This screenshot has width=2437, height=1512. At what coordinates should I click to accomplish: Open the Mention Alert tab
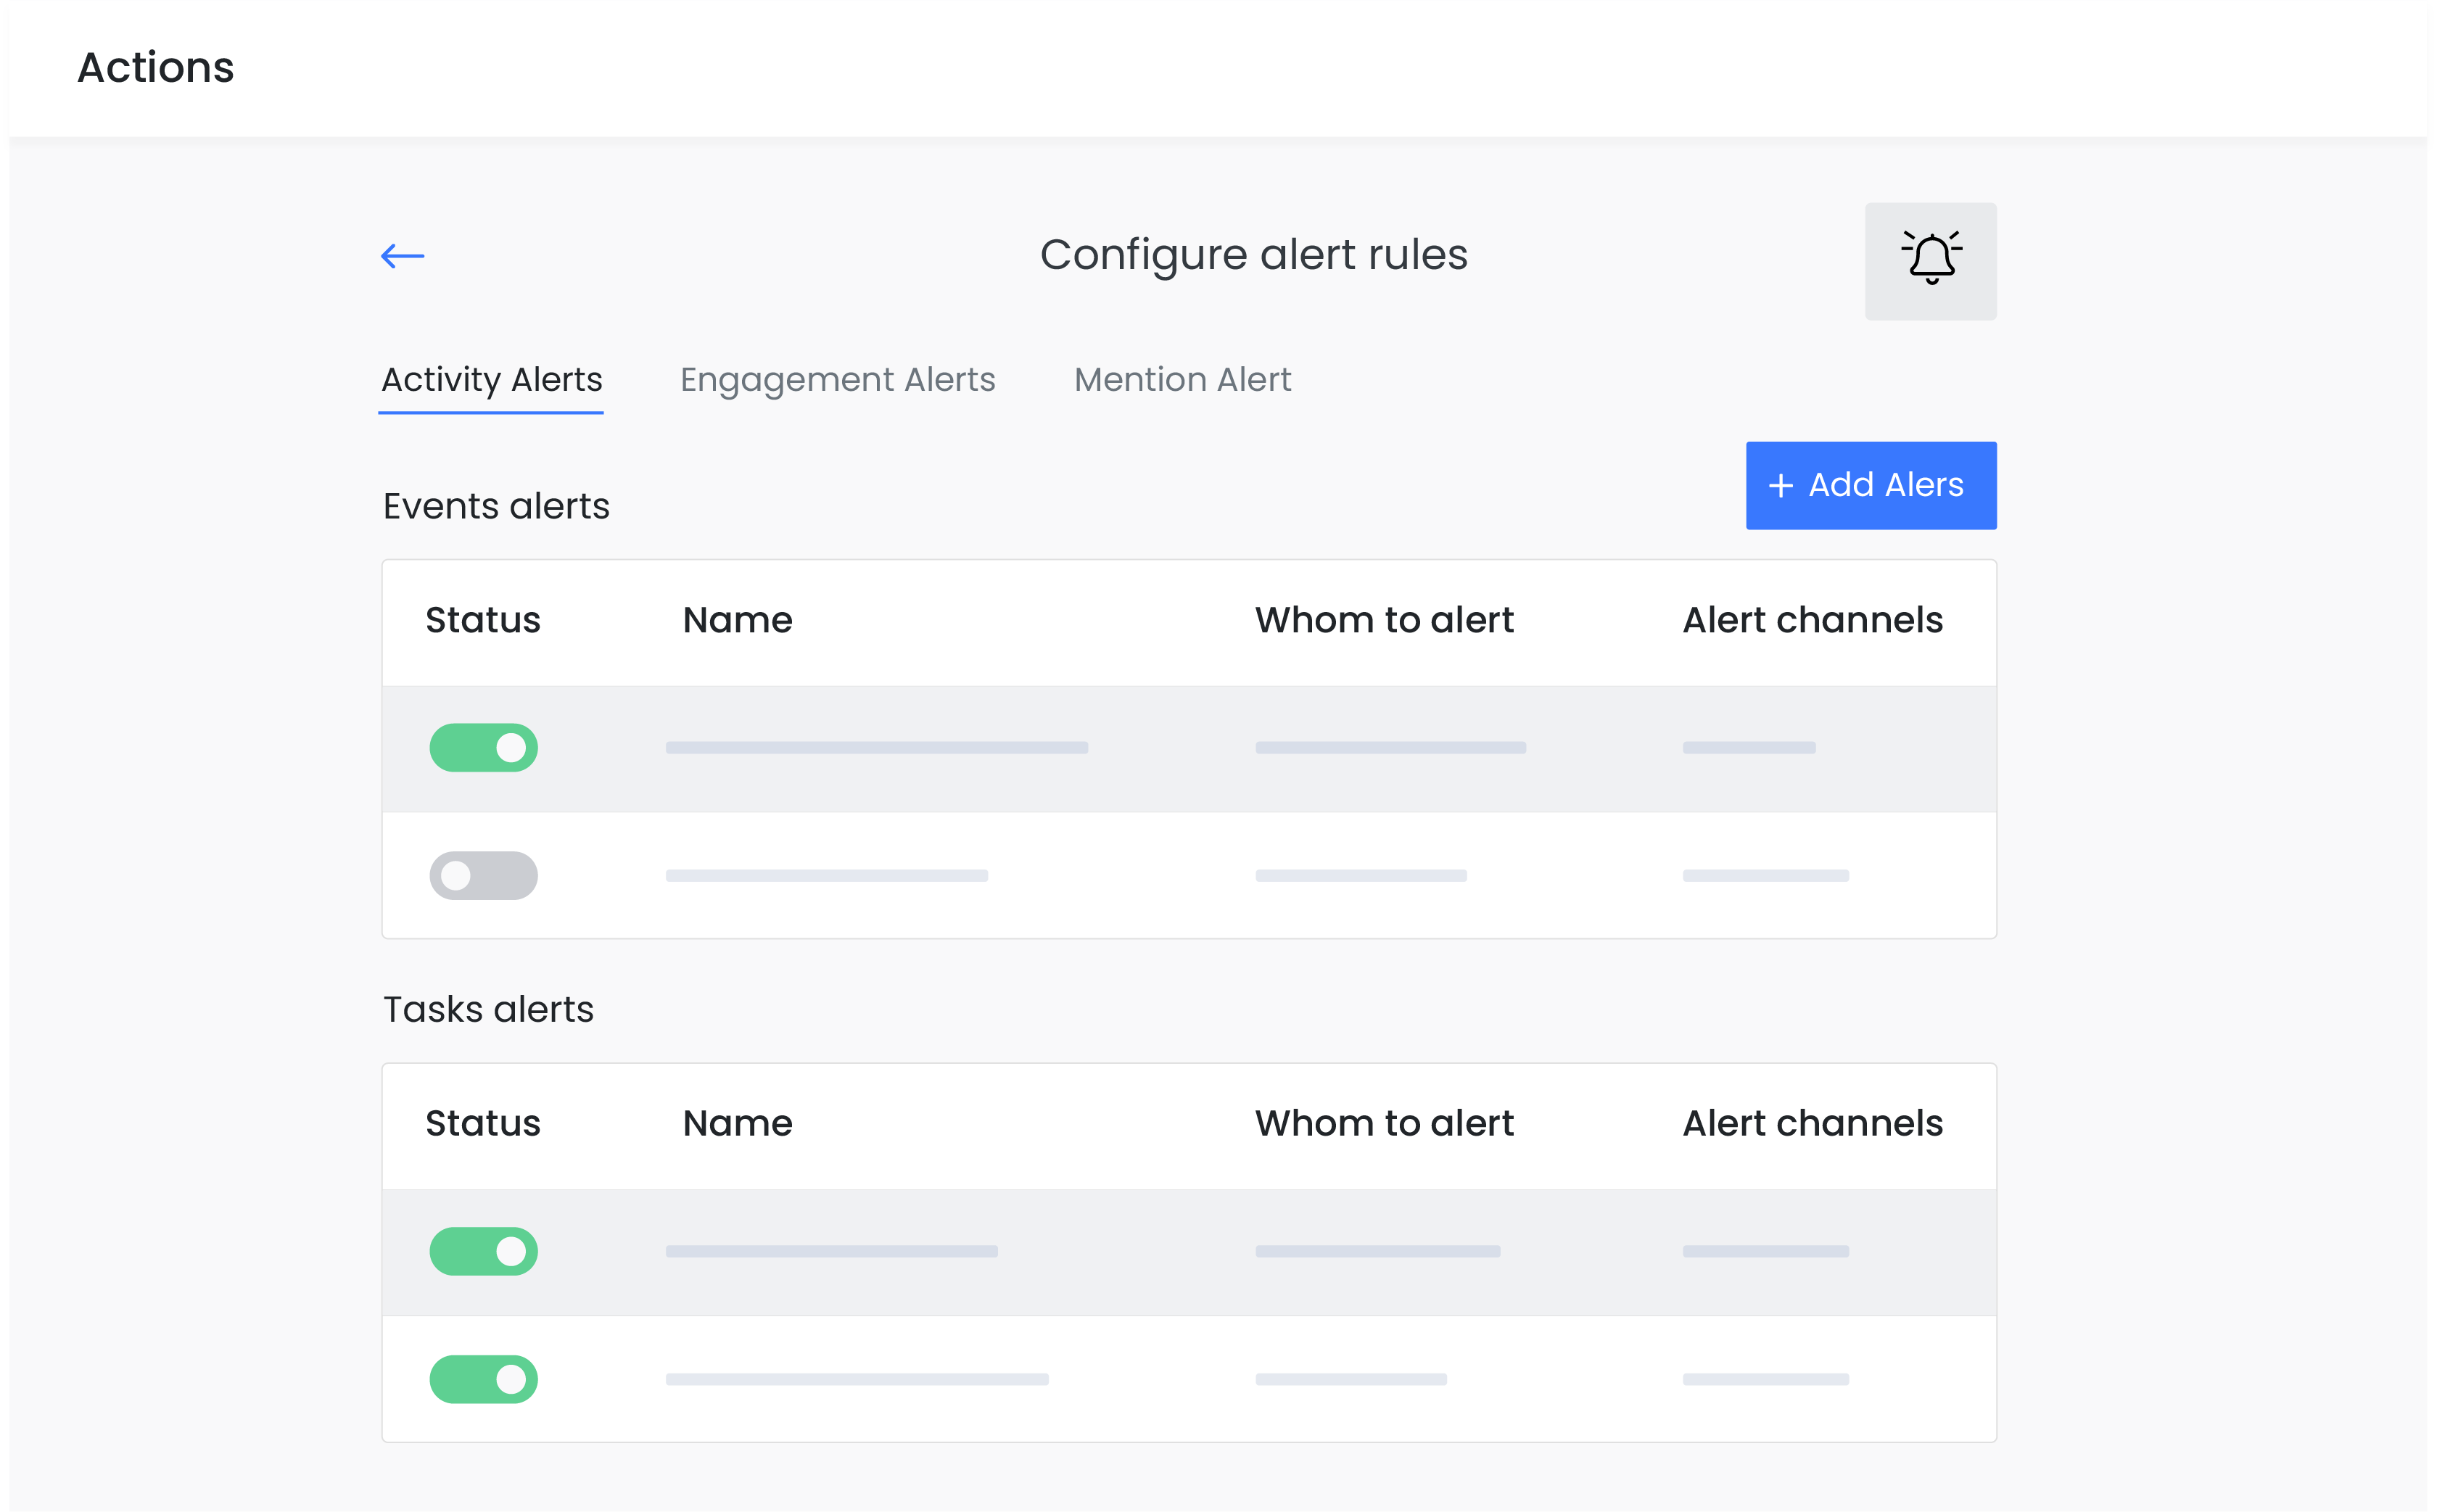[1182, 380]
